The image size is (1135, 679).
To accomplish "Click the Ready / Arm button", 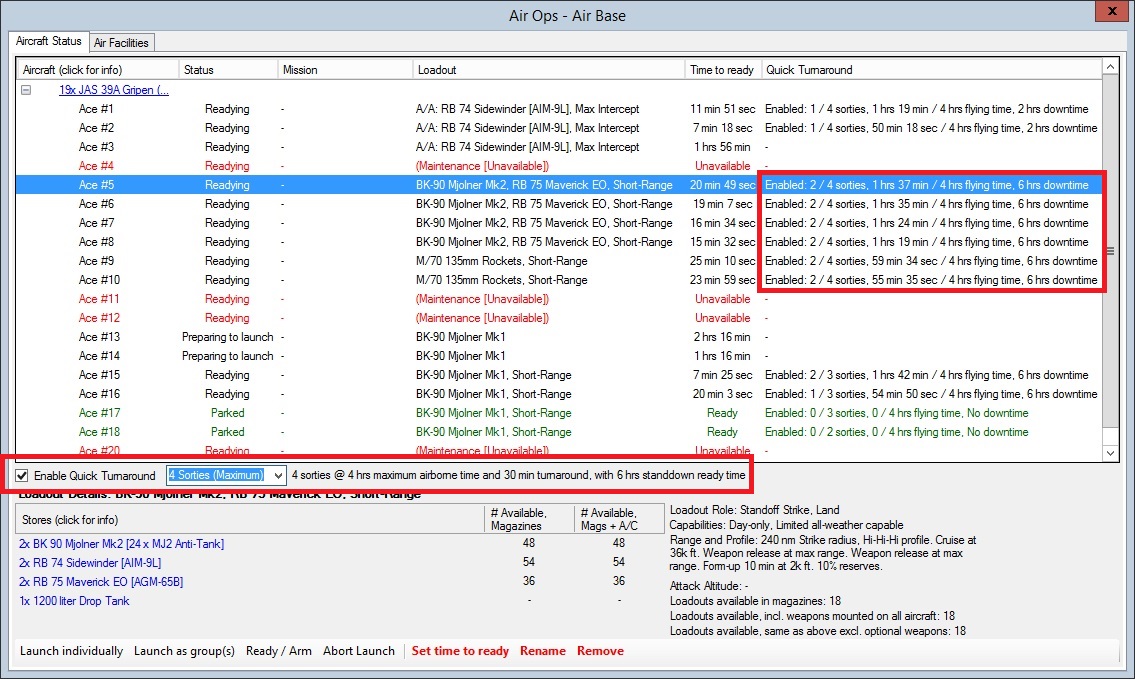I will (x=279, y=651).
